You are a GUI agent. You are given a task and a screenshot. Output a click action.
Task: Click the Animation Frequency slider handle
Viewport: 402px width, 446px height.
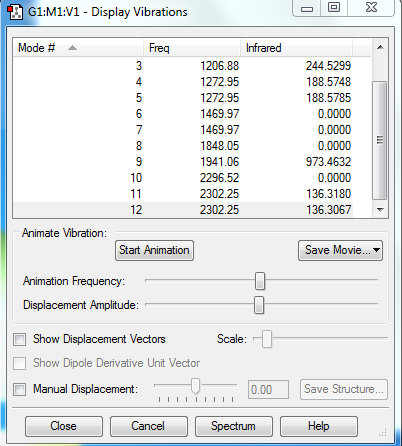coord(260,281)
